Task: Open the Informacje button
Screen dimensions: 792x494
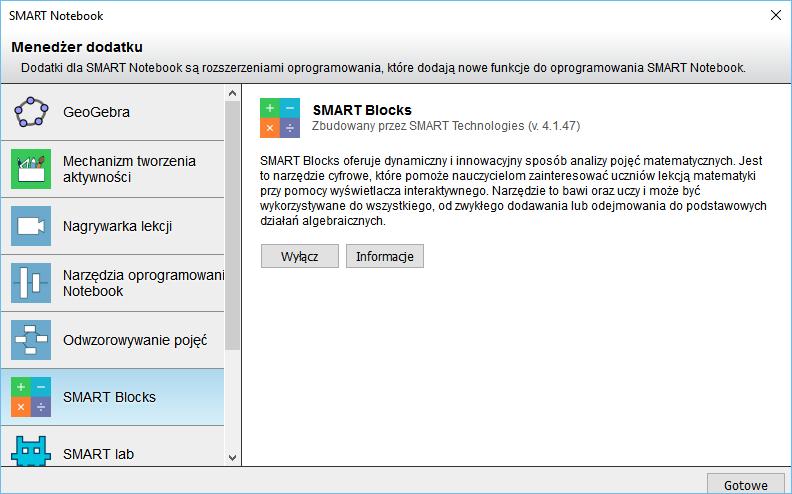Action: (385, 256)
